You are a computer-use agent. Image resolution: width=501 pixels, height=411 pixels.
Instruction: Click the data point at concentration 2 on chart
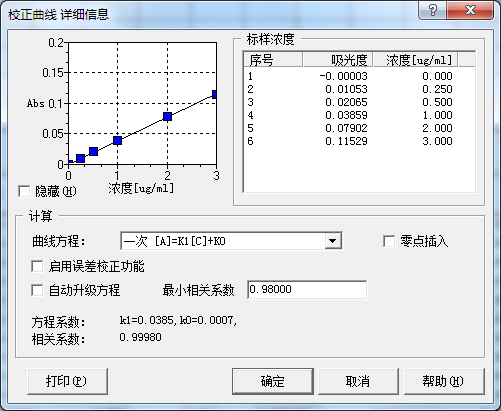[x=167, y=116]
